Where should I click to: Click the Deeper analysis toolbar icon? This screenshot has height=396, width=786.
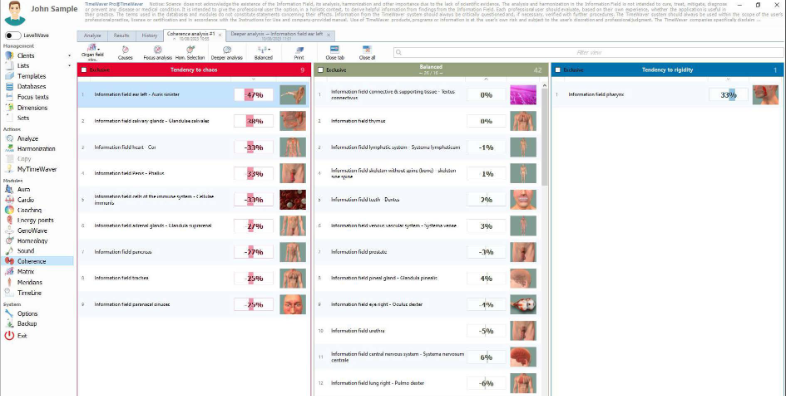[x=227, y=52]
